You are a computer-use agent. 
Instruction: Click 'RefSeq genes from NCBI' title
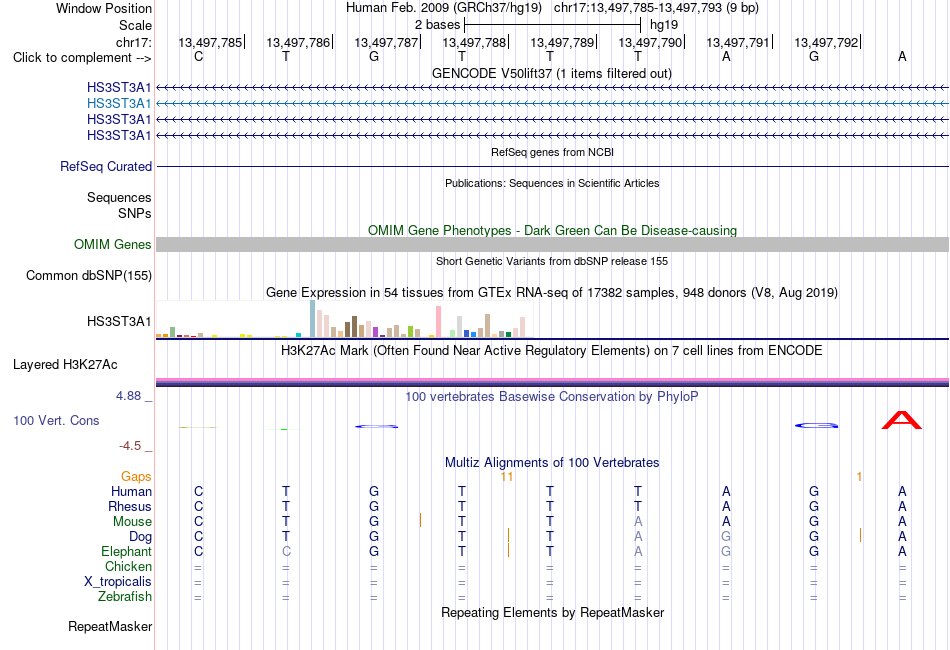[x=552, y=152]
